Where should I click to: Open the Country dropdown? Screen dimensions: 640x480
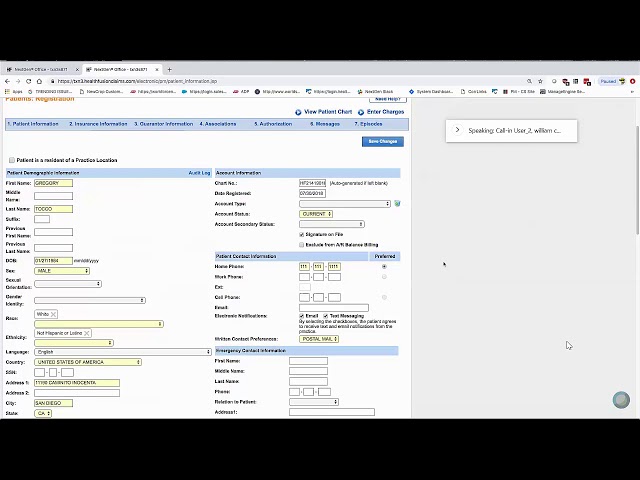88,362
